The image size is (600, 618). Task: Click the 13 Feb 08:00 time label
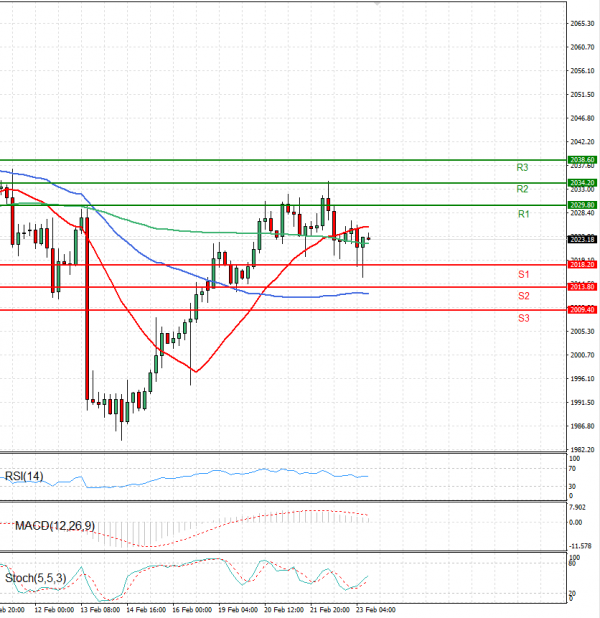[100, 610]
